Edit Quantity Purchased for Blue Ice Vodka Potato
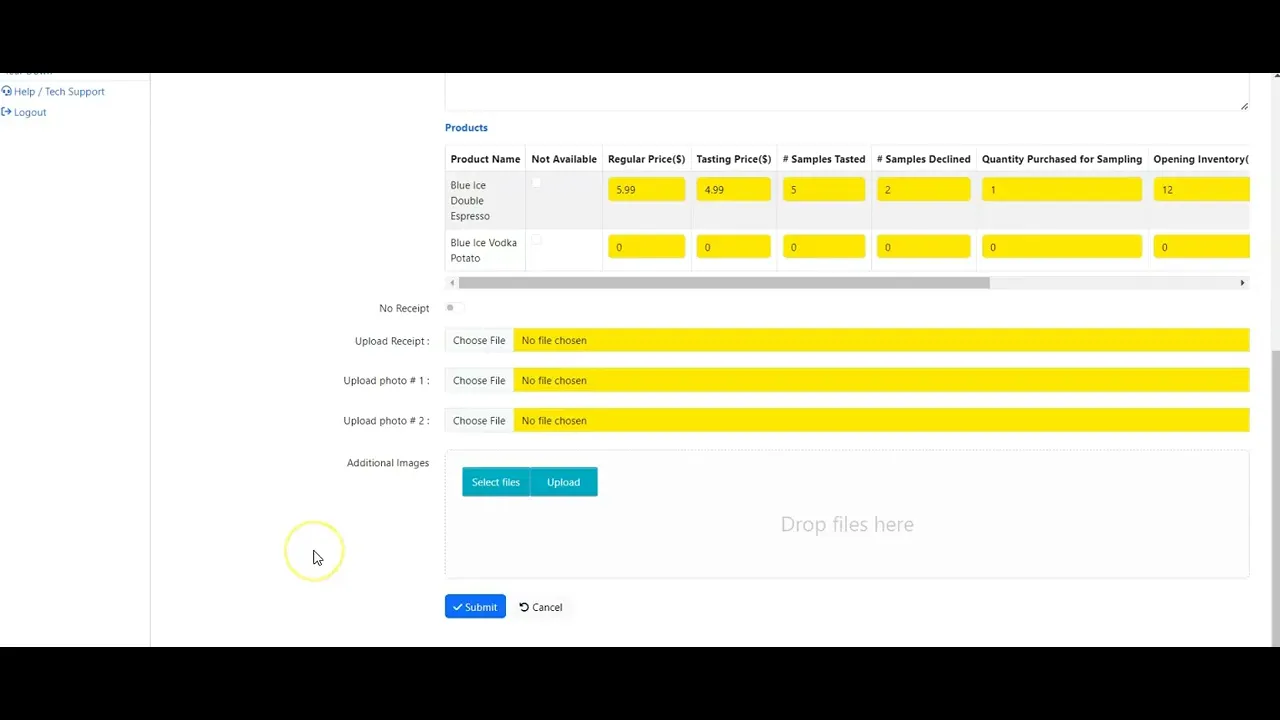This screenshot has width=1280, height=720. click(1061, 247)
